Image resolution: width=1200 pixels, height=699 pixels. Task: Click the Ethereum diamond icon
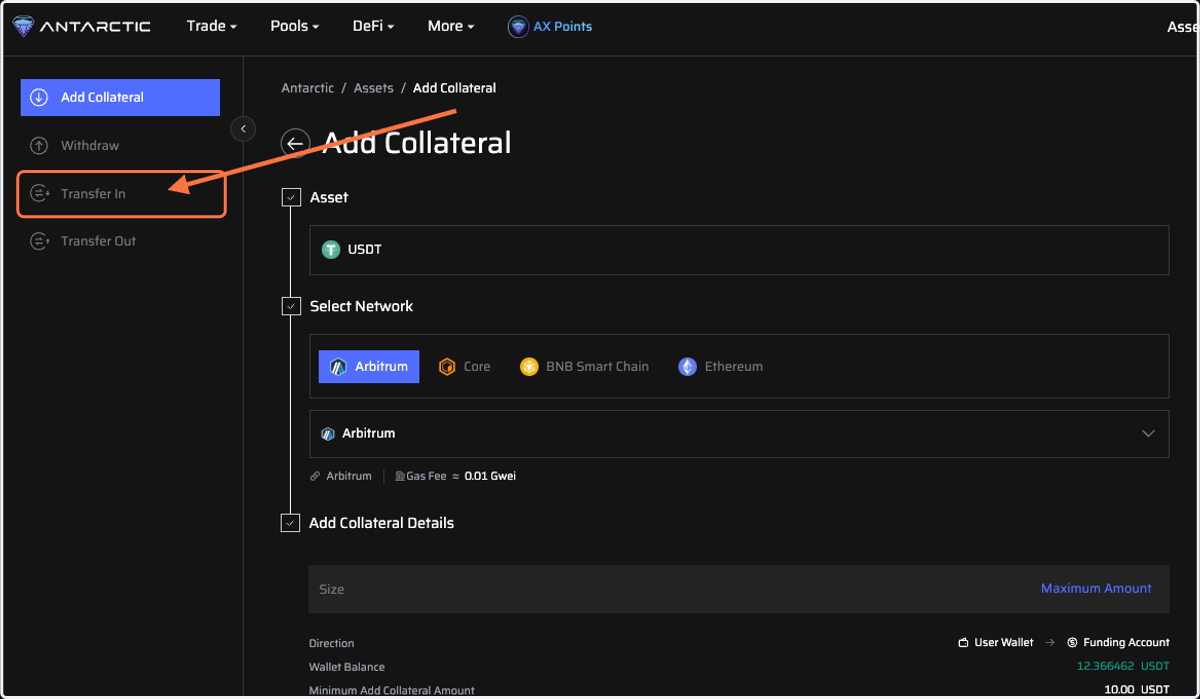687,367
